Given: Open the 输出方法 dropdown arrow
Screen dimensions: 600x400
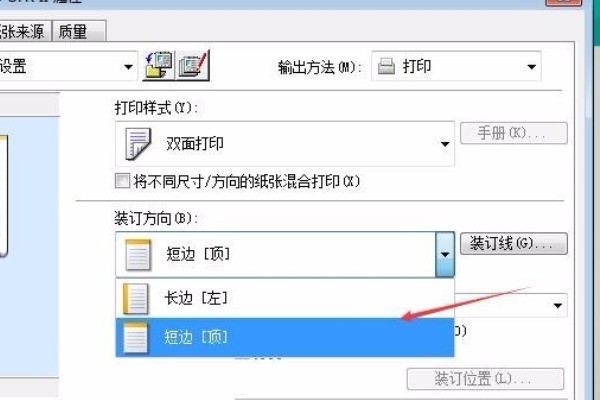Looking at the screenshot, I should coord(531,67).
